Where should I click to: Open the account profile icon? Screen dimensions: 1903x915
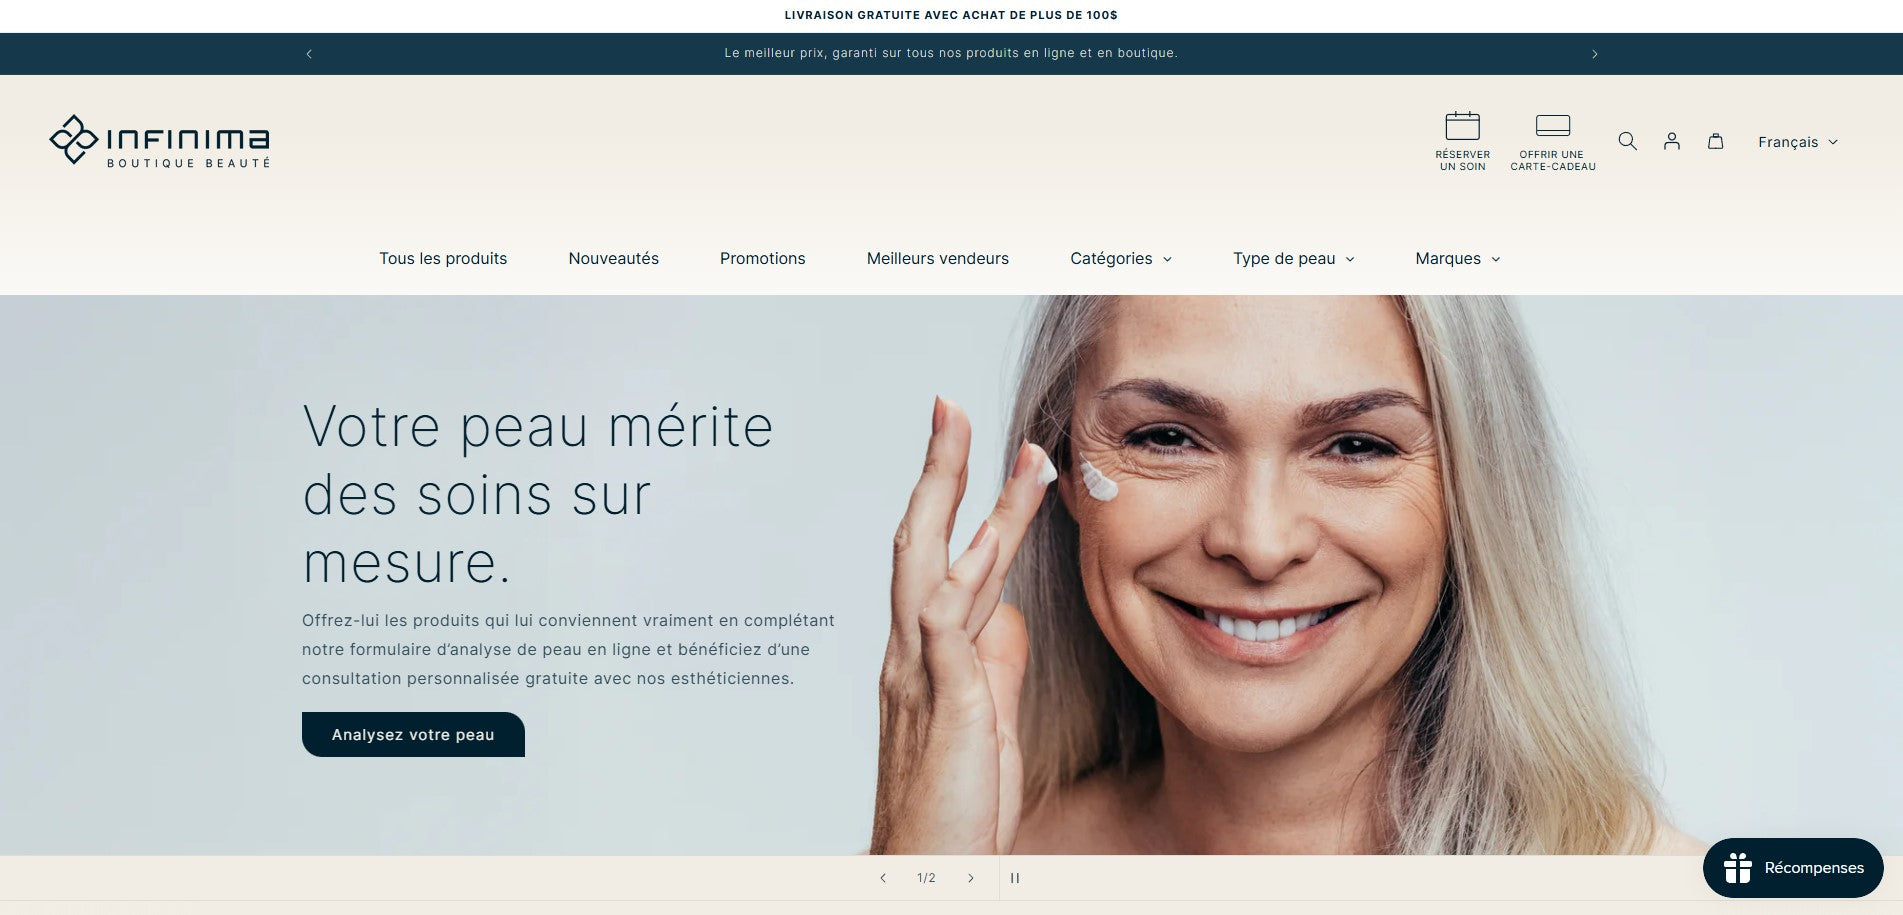tap(1671, 141)
